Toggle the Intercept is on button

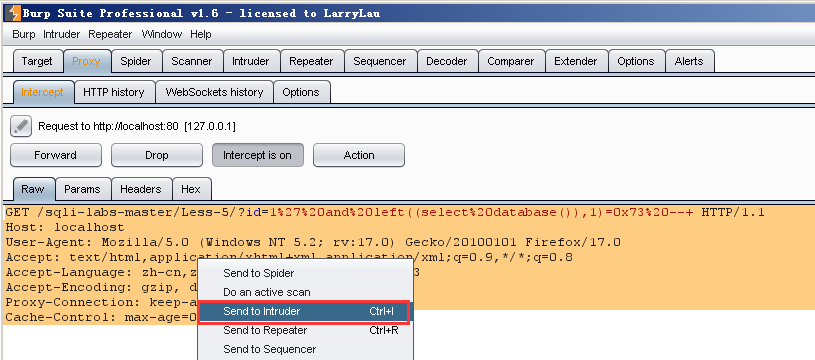257,155
